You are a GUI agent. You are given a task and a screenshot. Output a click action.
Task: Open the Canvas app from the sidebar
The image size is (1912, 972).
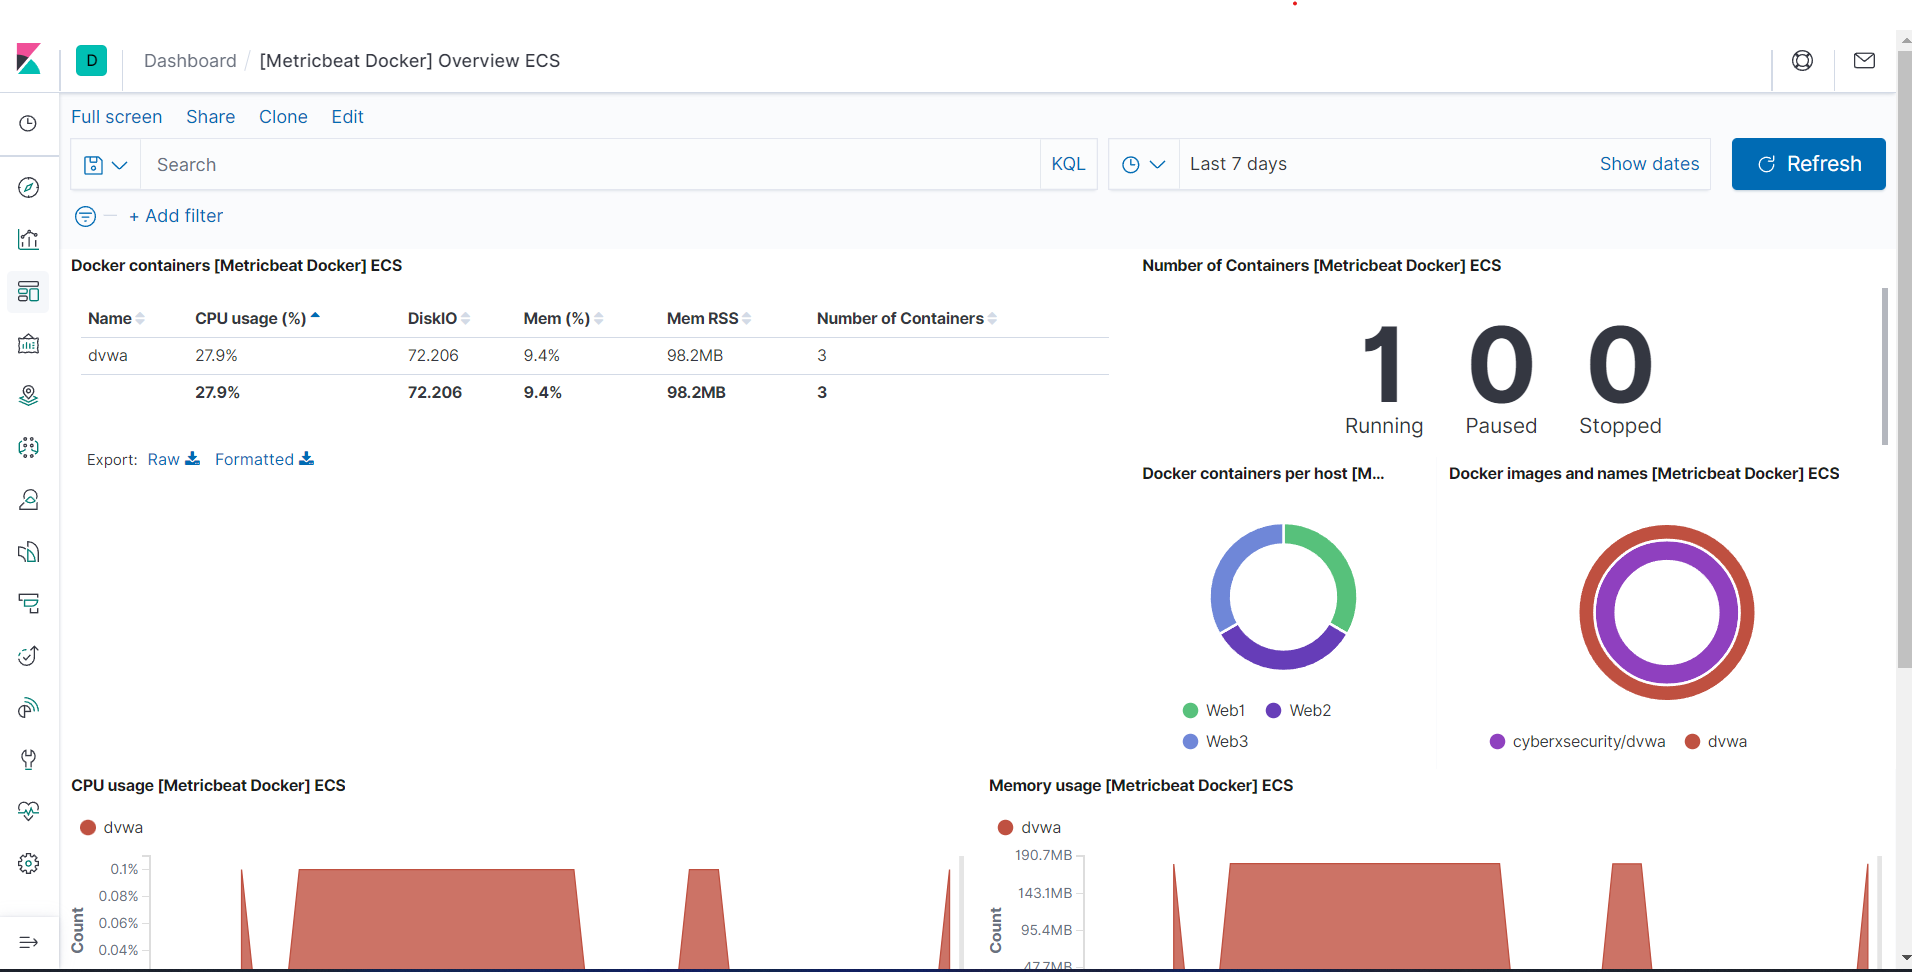pyautogui.click(x=28, y=343)
